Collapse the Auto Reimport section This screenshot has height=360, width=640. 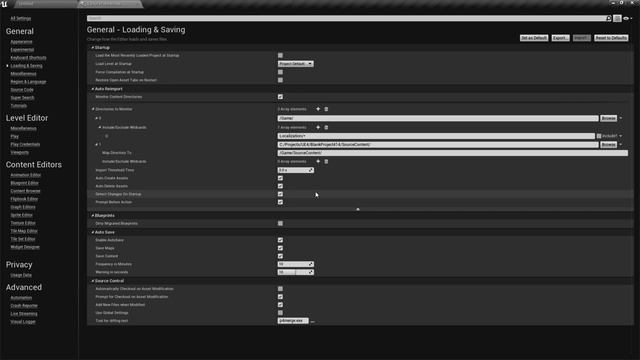(x=93, y=89)
